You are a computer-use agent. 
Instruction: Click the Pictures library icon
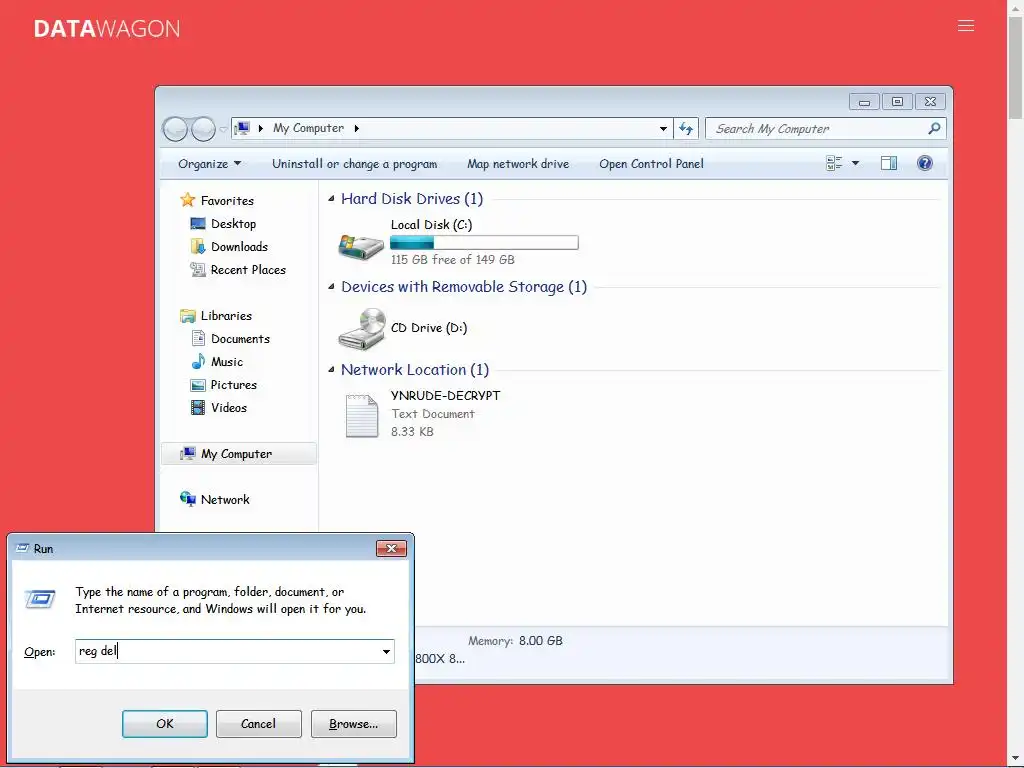pos(198,385)
